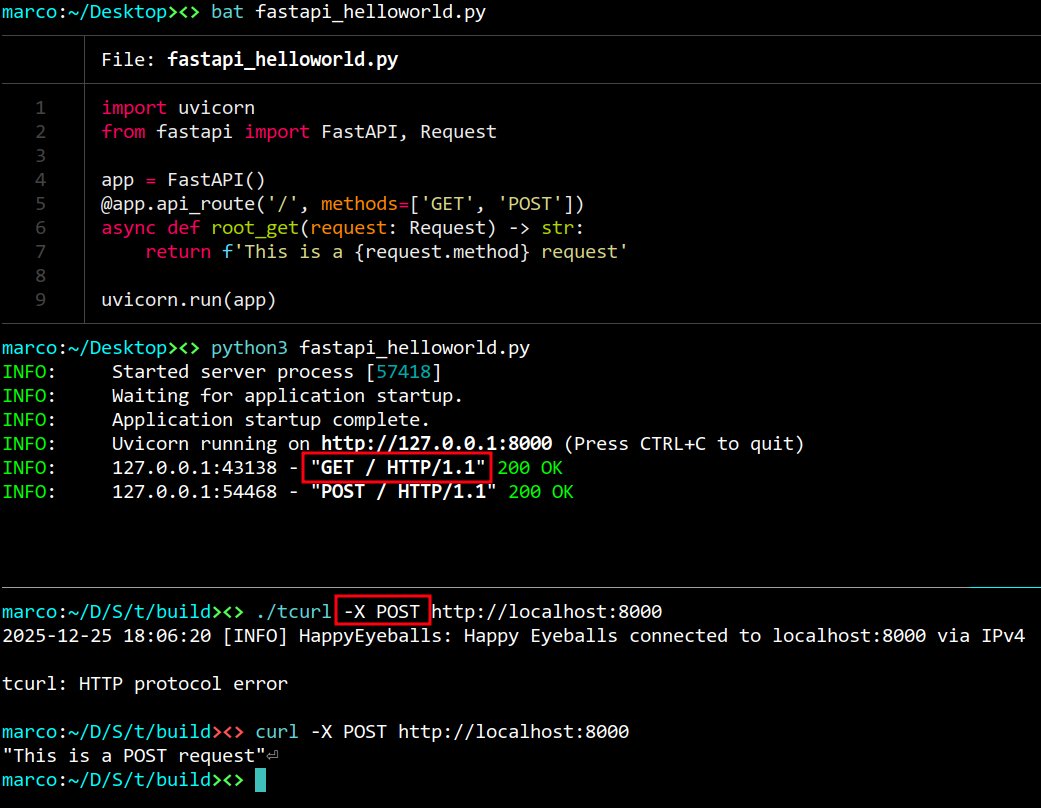Click the 'curl' command word in the last command
The height and width of the screenshot is (808, 1041).
click(x=277, y=732)
